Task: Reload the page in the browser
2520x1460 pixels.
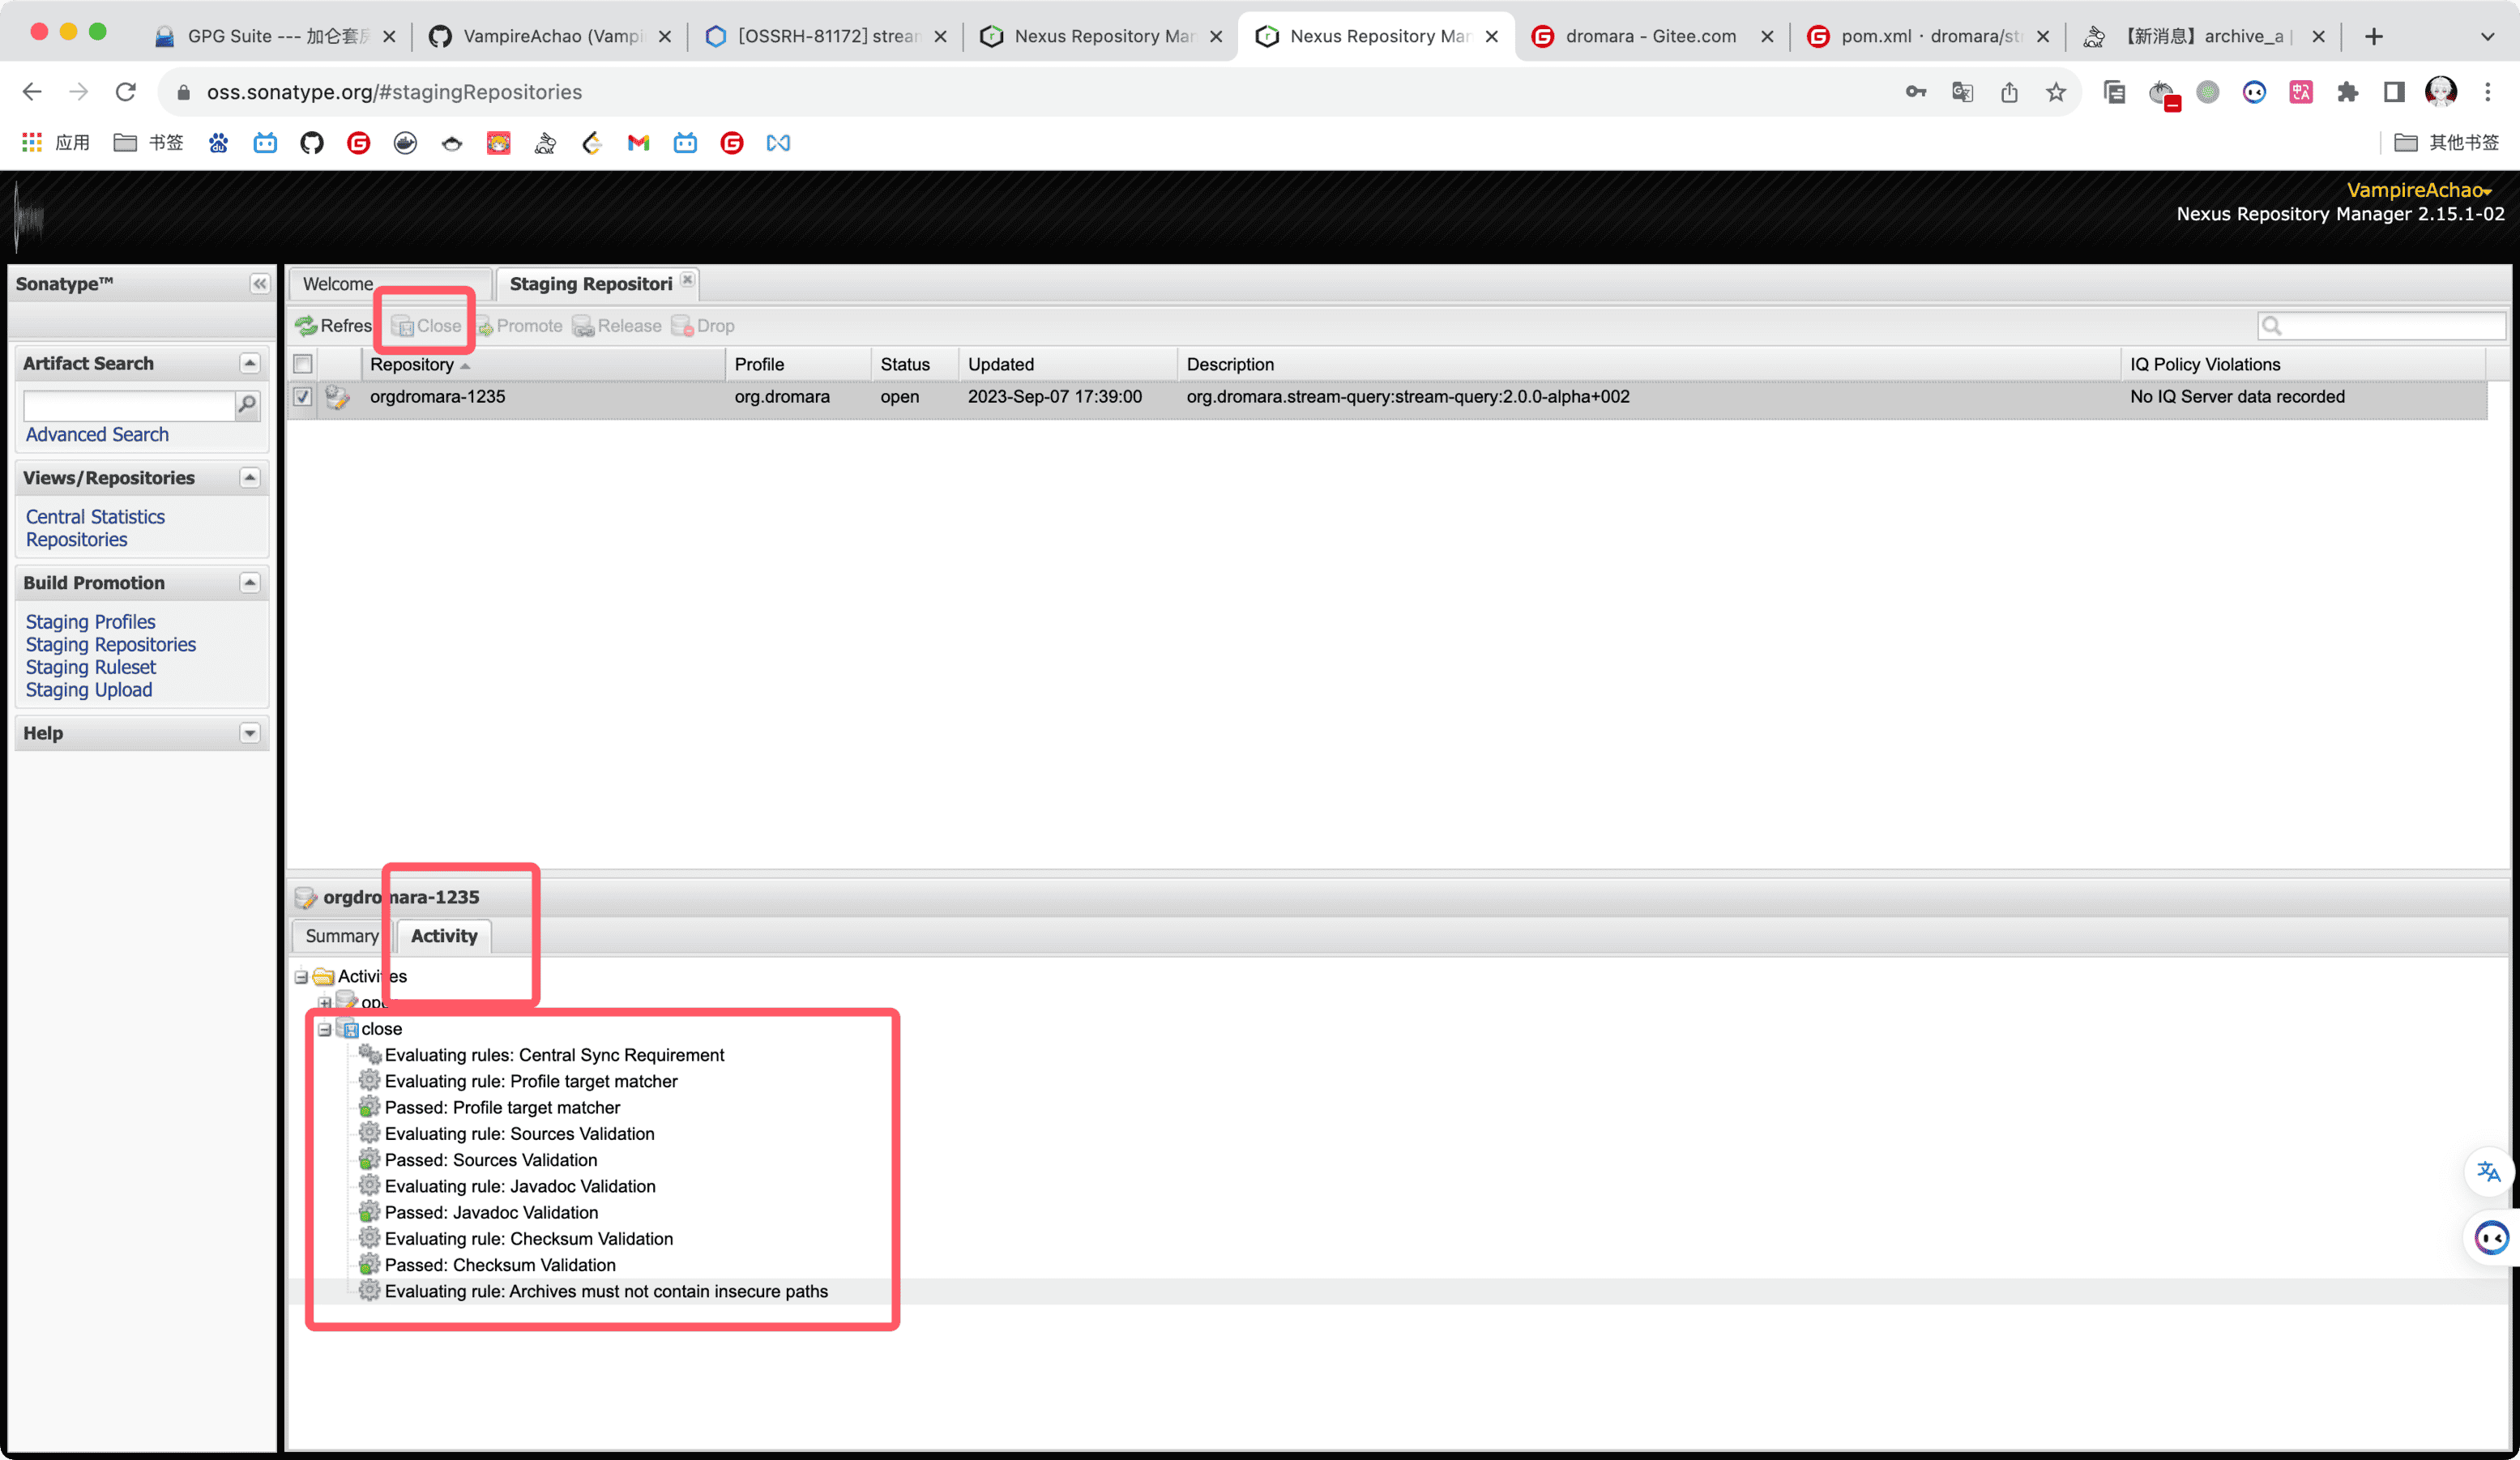Action: coord(125,92)
